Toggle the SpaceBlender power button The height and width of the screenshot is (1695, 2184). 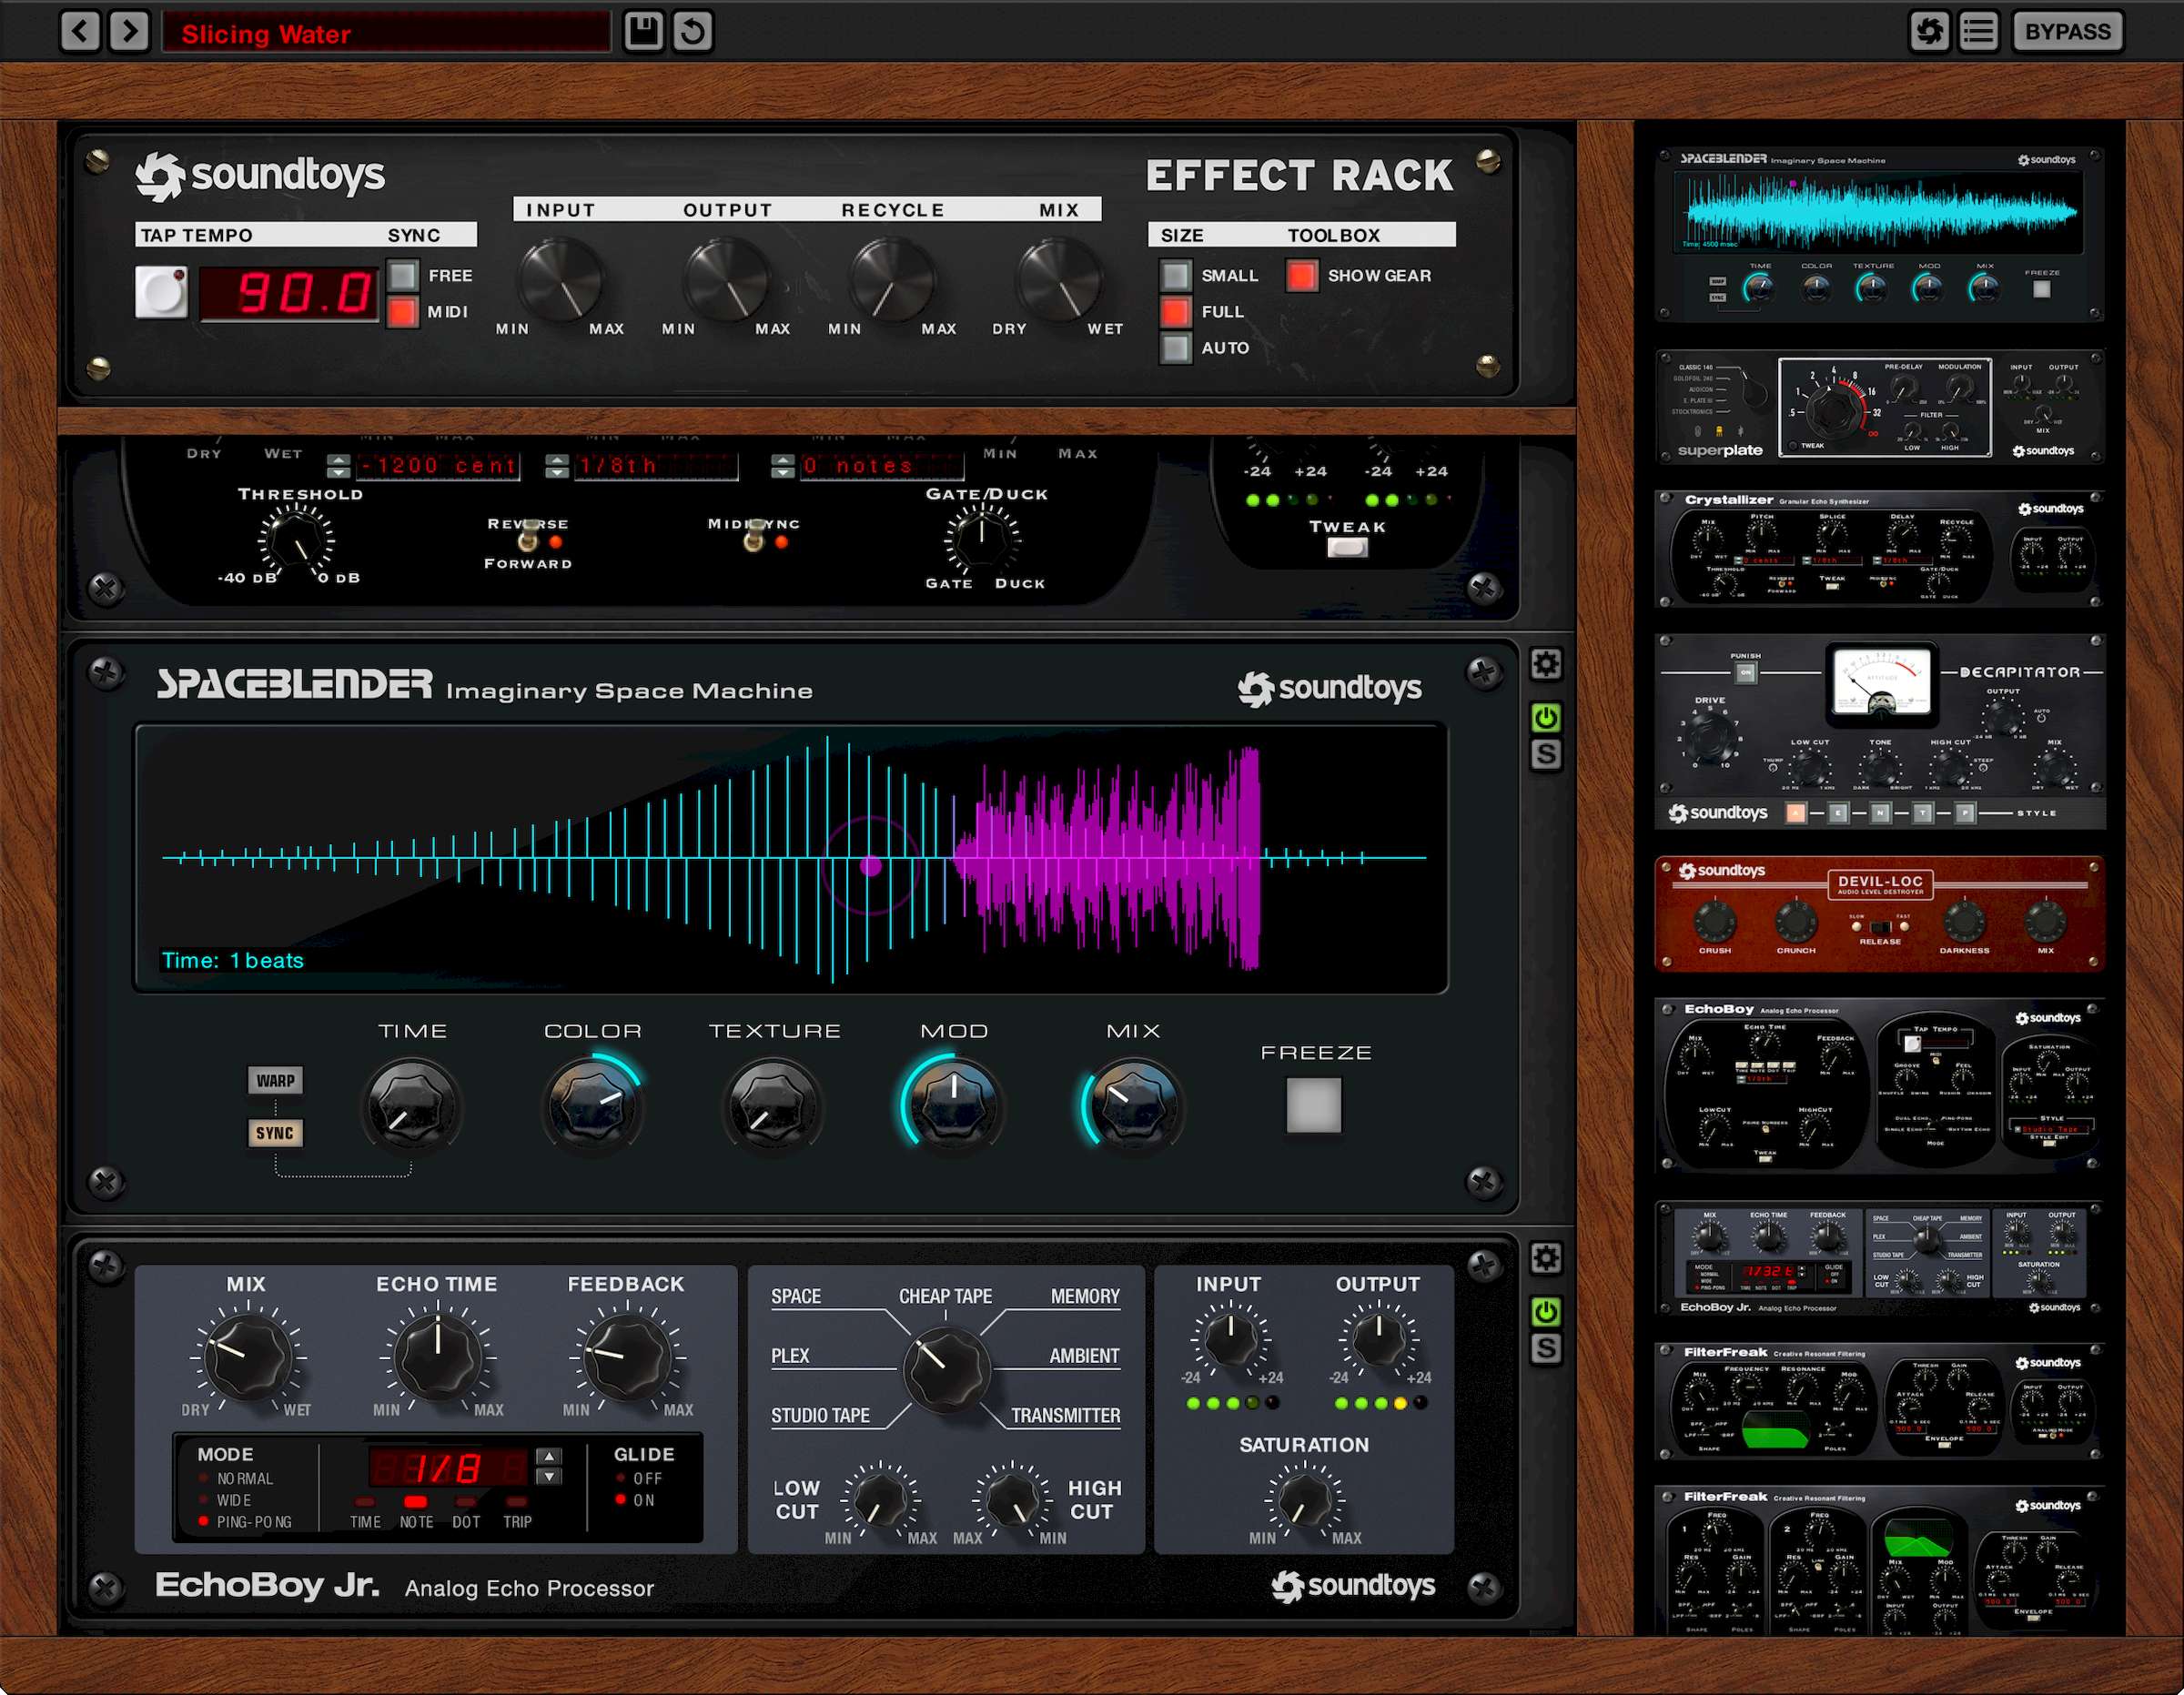coord(1545,717)
